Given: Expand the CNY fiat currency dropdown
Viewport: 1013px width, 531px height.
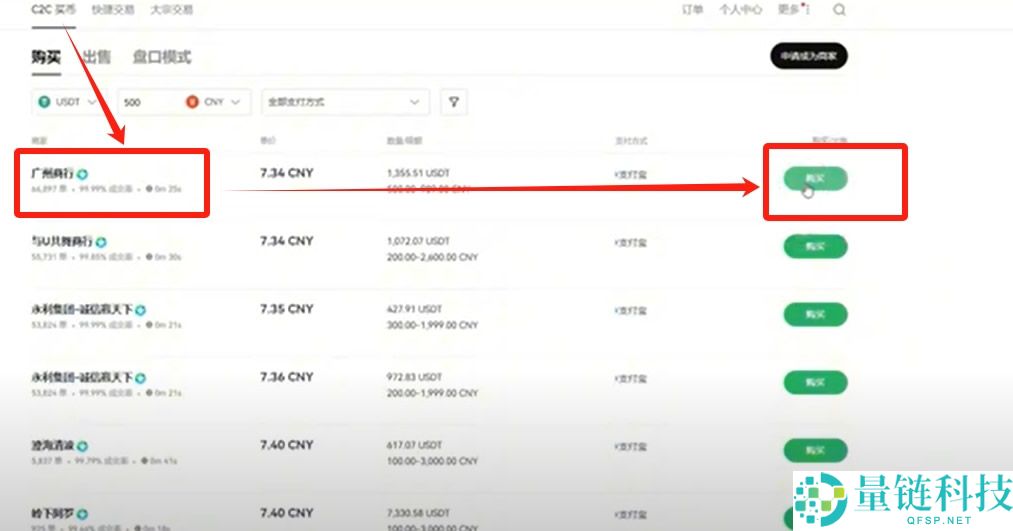Looking at the screenshot, I should coord(213,102).
